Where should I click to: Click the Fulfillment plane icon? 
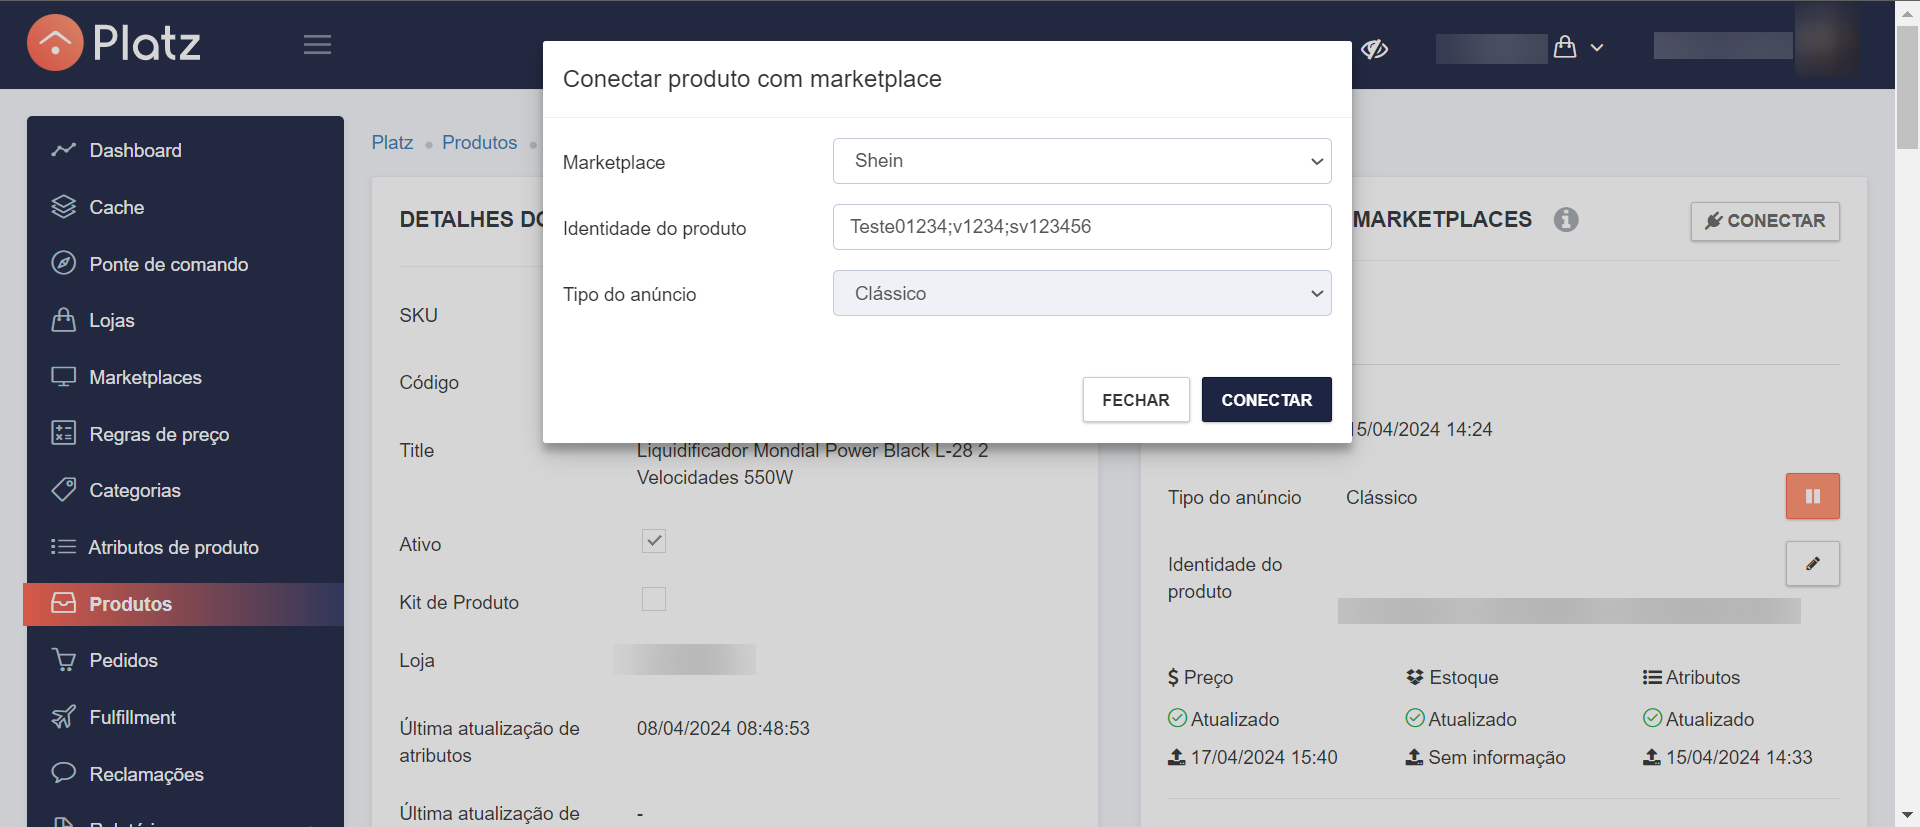[x=64, y=717]
